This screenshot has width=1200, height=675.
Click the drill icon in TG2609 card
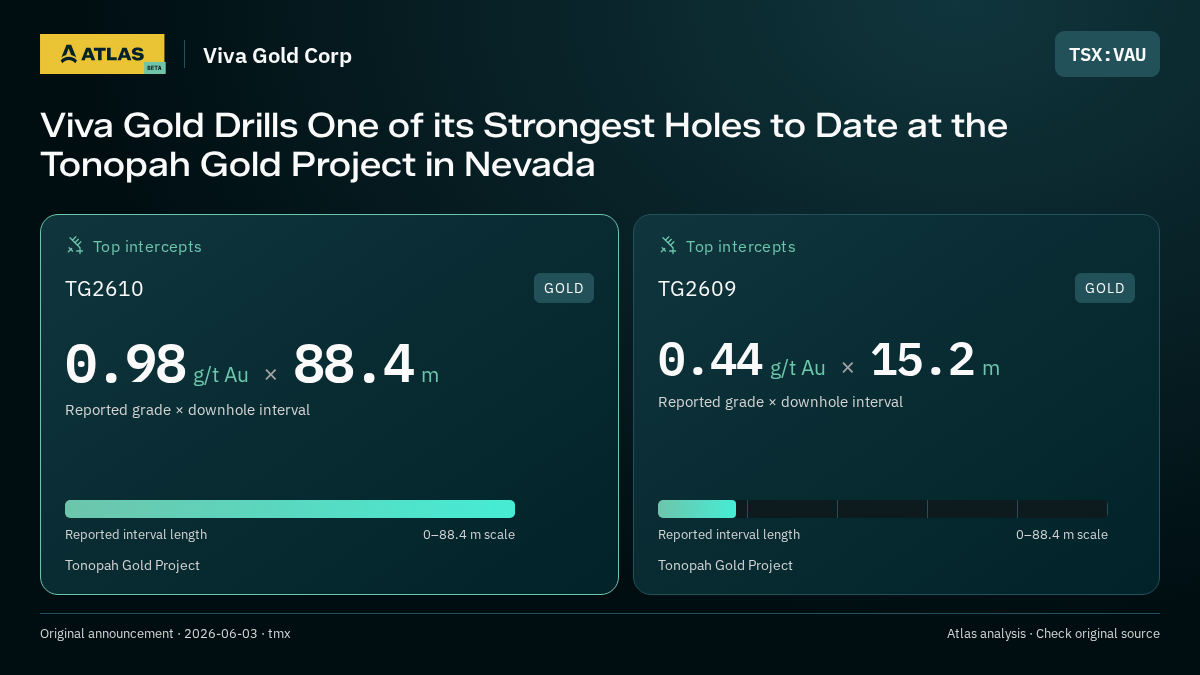(x=668, y=245)
